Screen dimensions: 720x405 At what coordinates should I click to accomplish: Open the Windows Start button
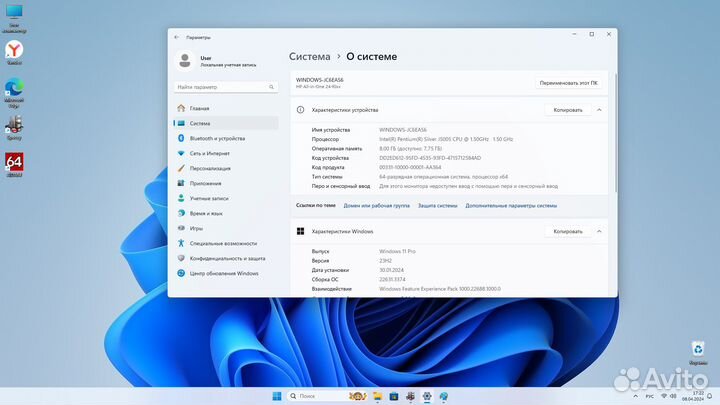click(x=277, y=396)
